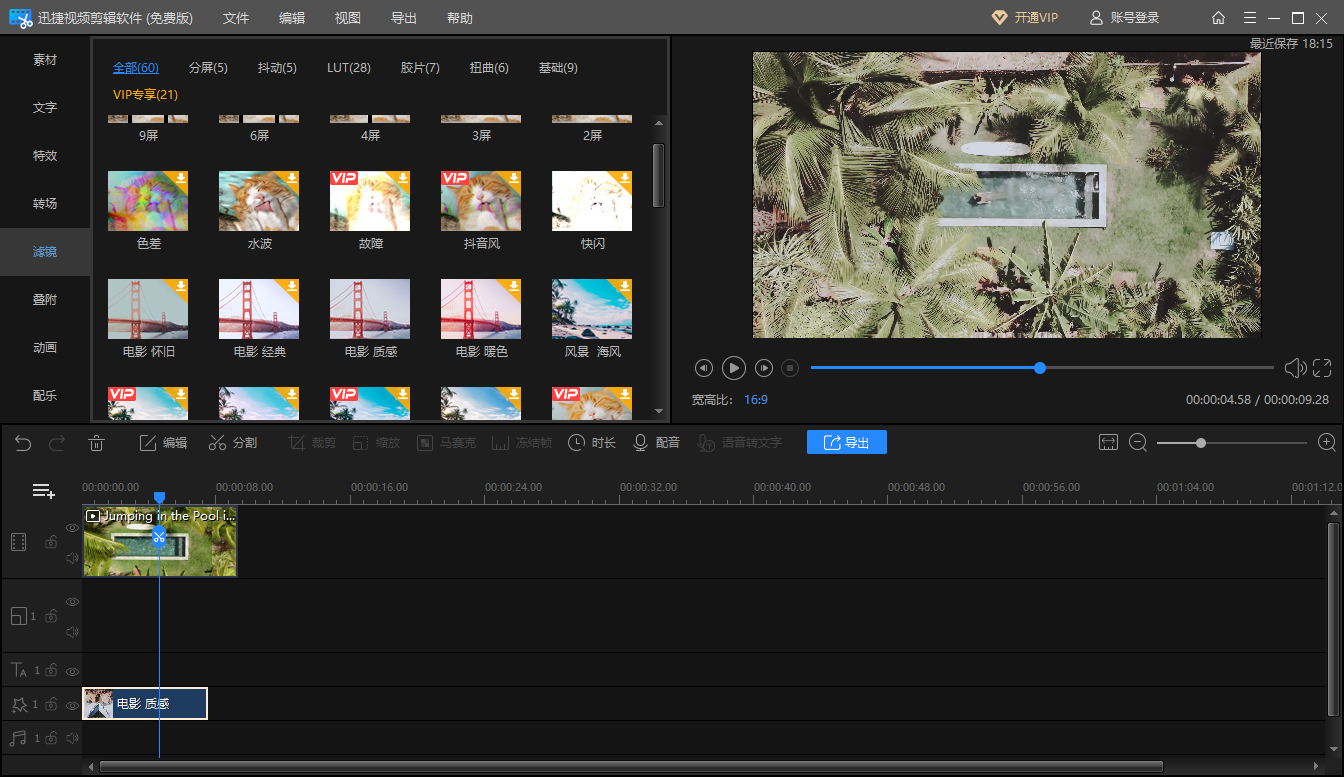Open the Duration (时长) clock tool
The height and width of the screenshot is (777, 1344).
[x=592, y=443]
